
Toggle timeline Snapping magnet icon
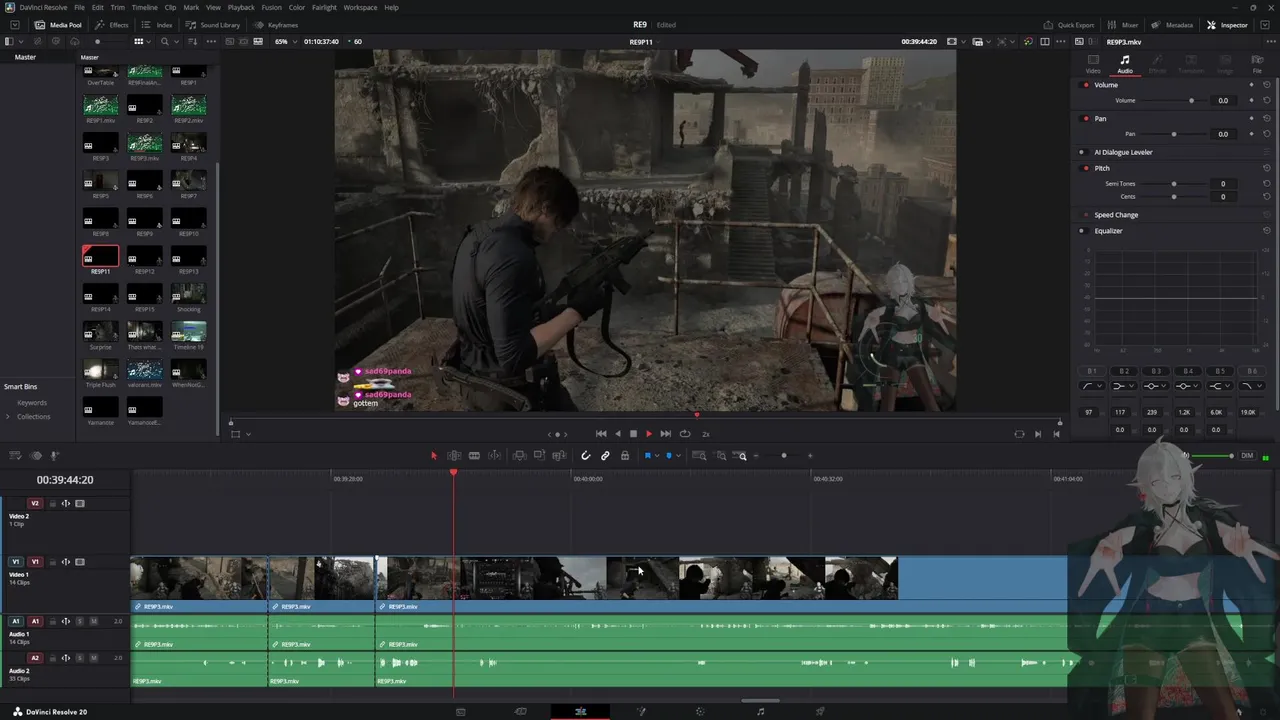[x=586, y=456]
